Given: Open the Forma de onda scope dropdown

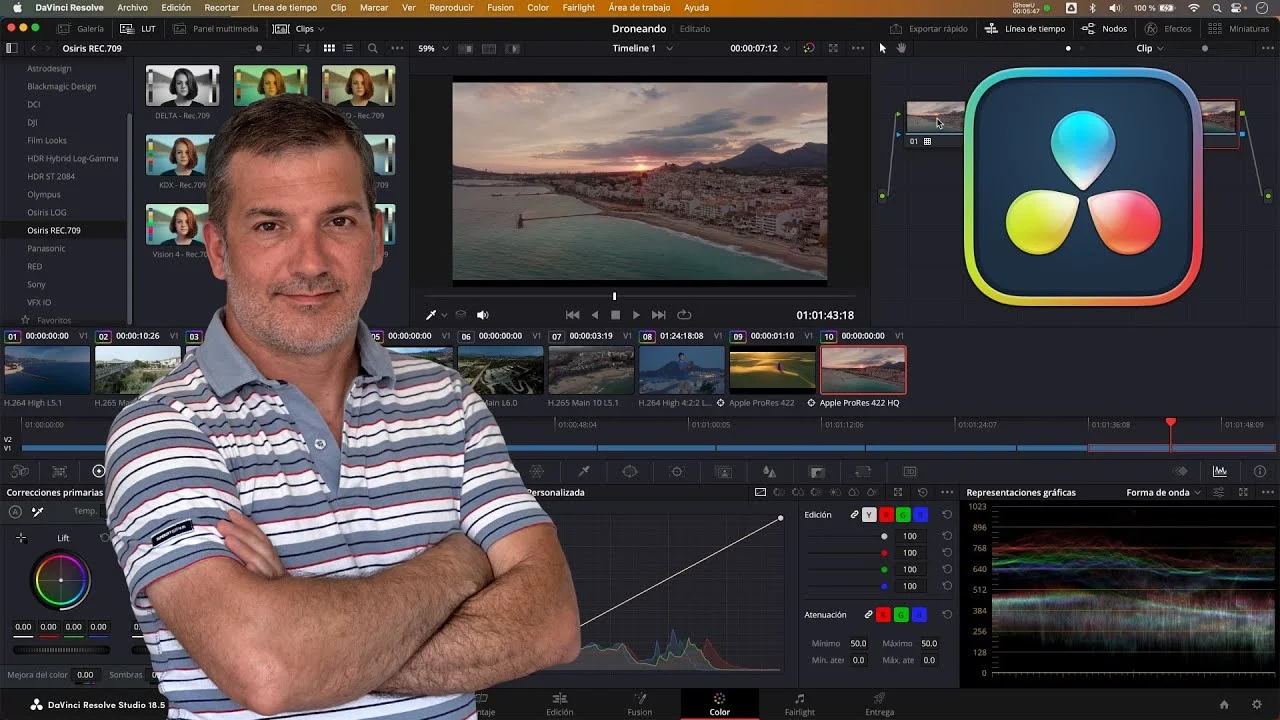Looking at the screenshot, I should coord(1163,492).
